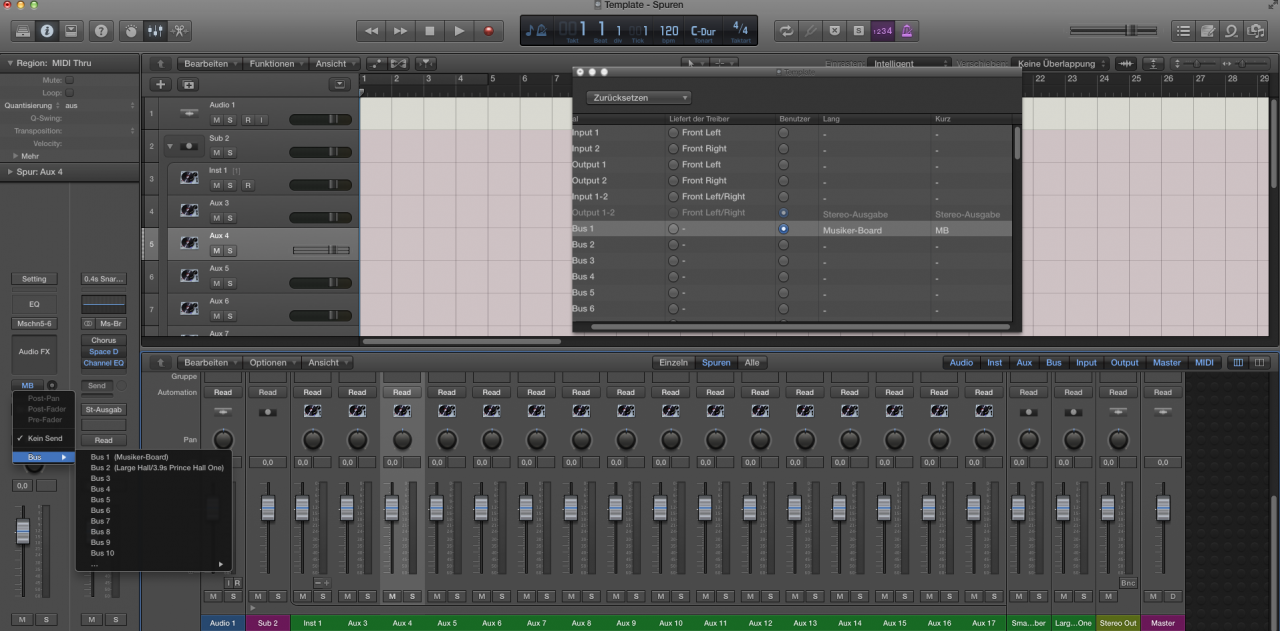Toggle the Automation icon in tracks toolbar
Viewport: 1280px width, 631px height.
pos(377,64)
